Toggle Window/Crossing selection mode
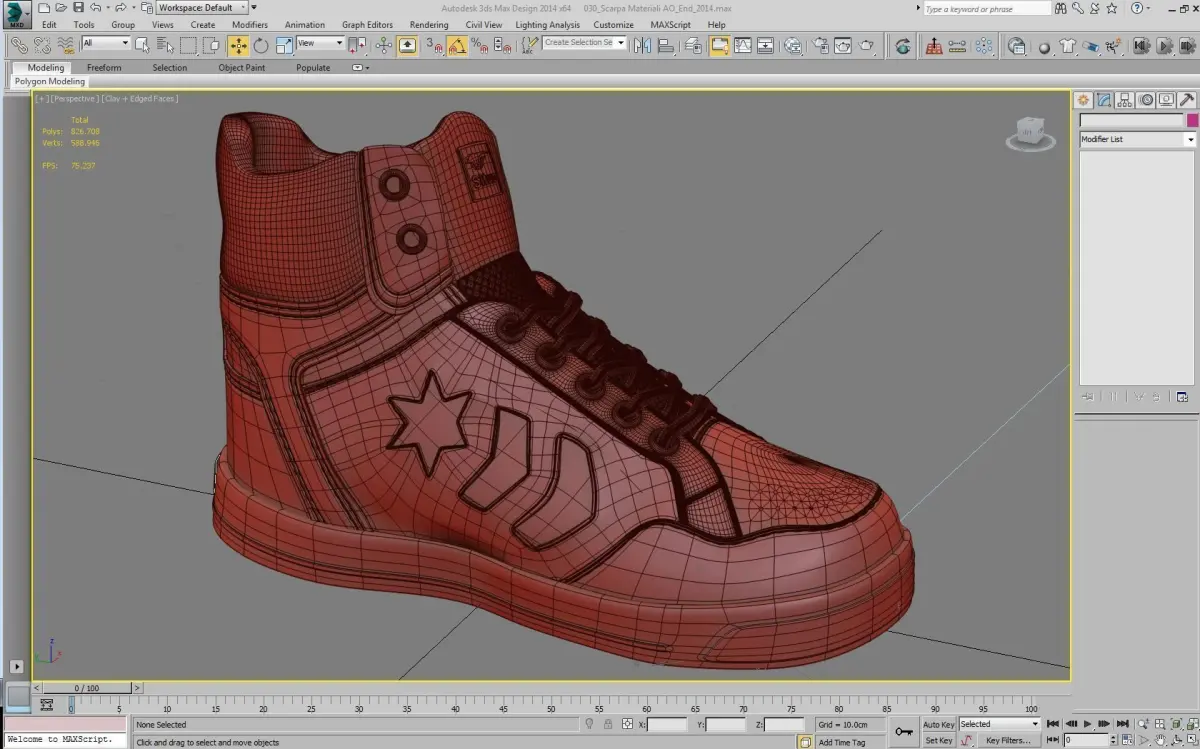The width and height of the screenshot is (1200, 749). 211,45
